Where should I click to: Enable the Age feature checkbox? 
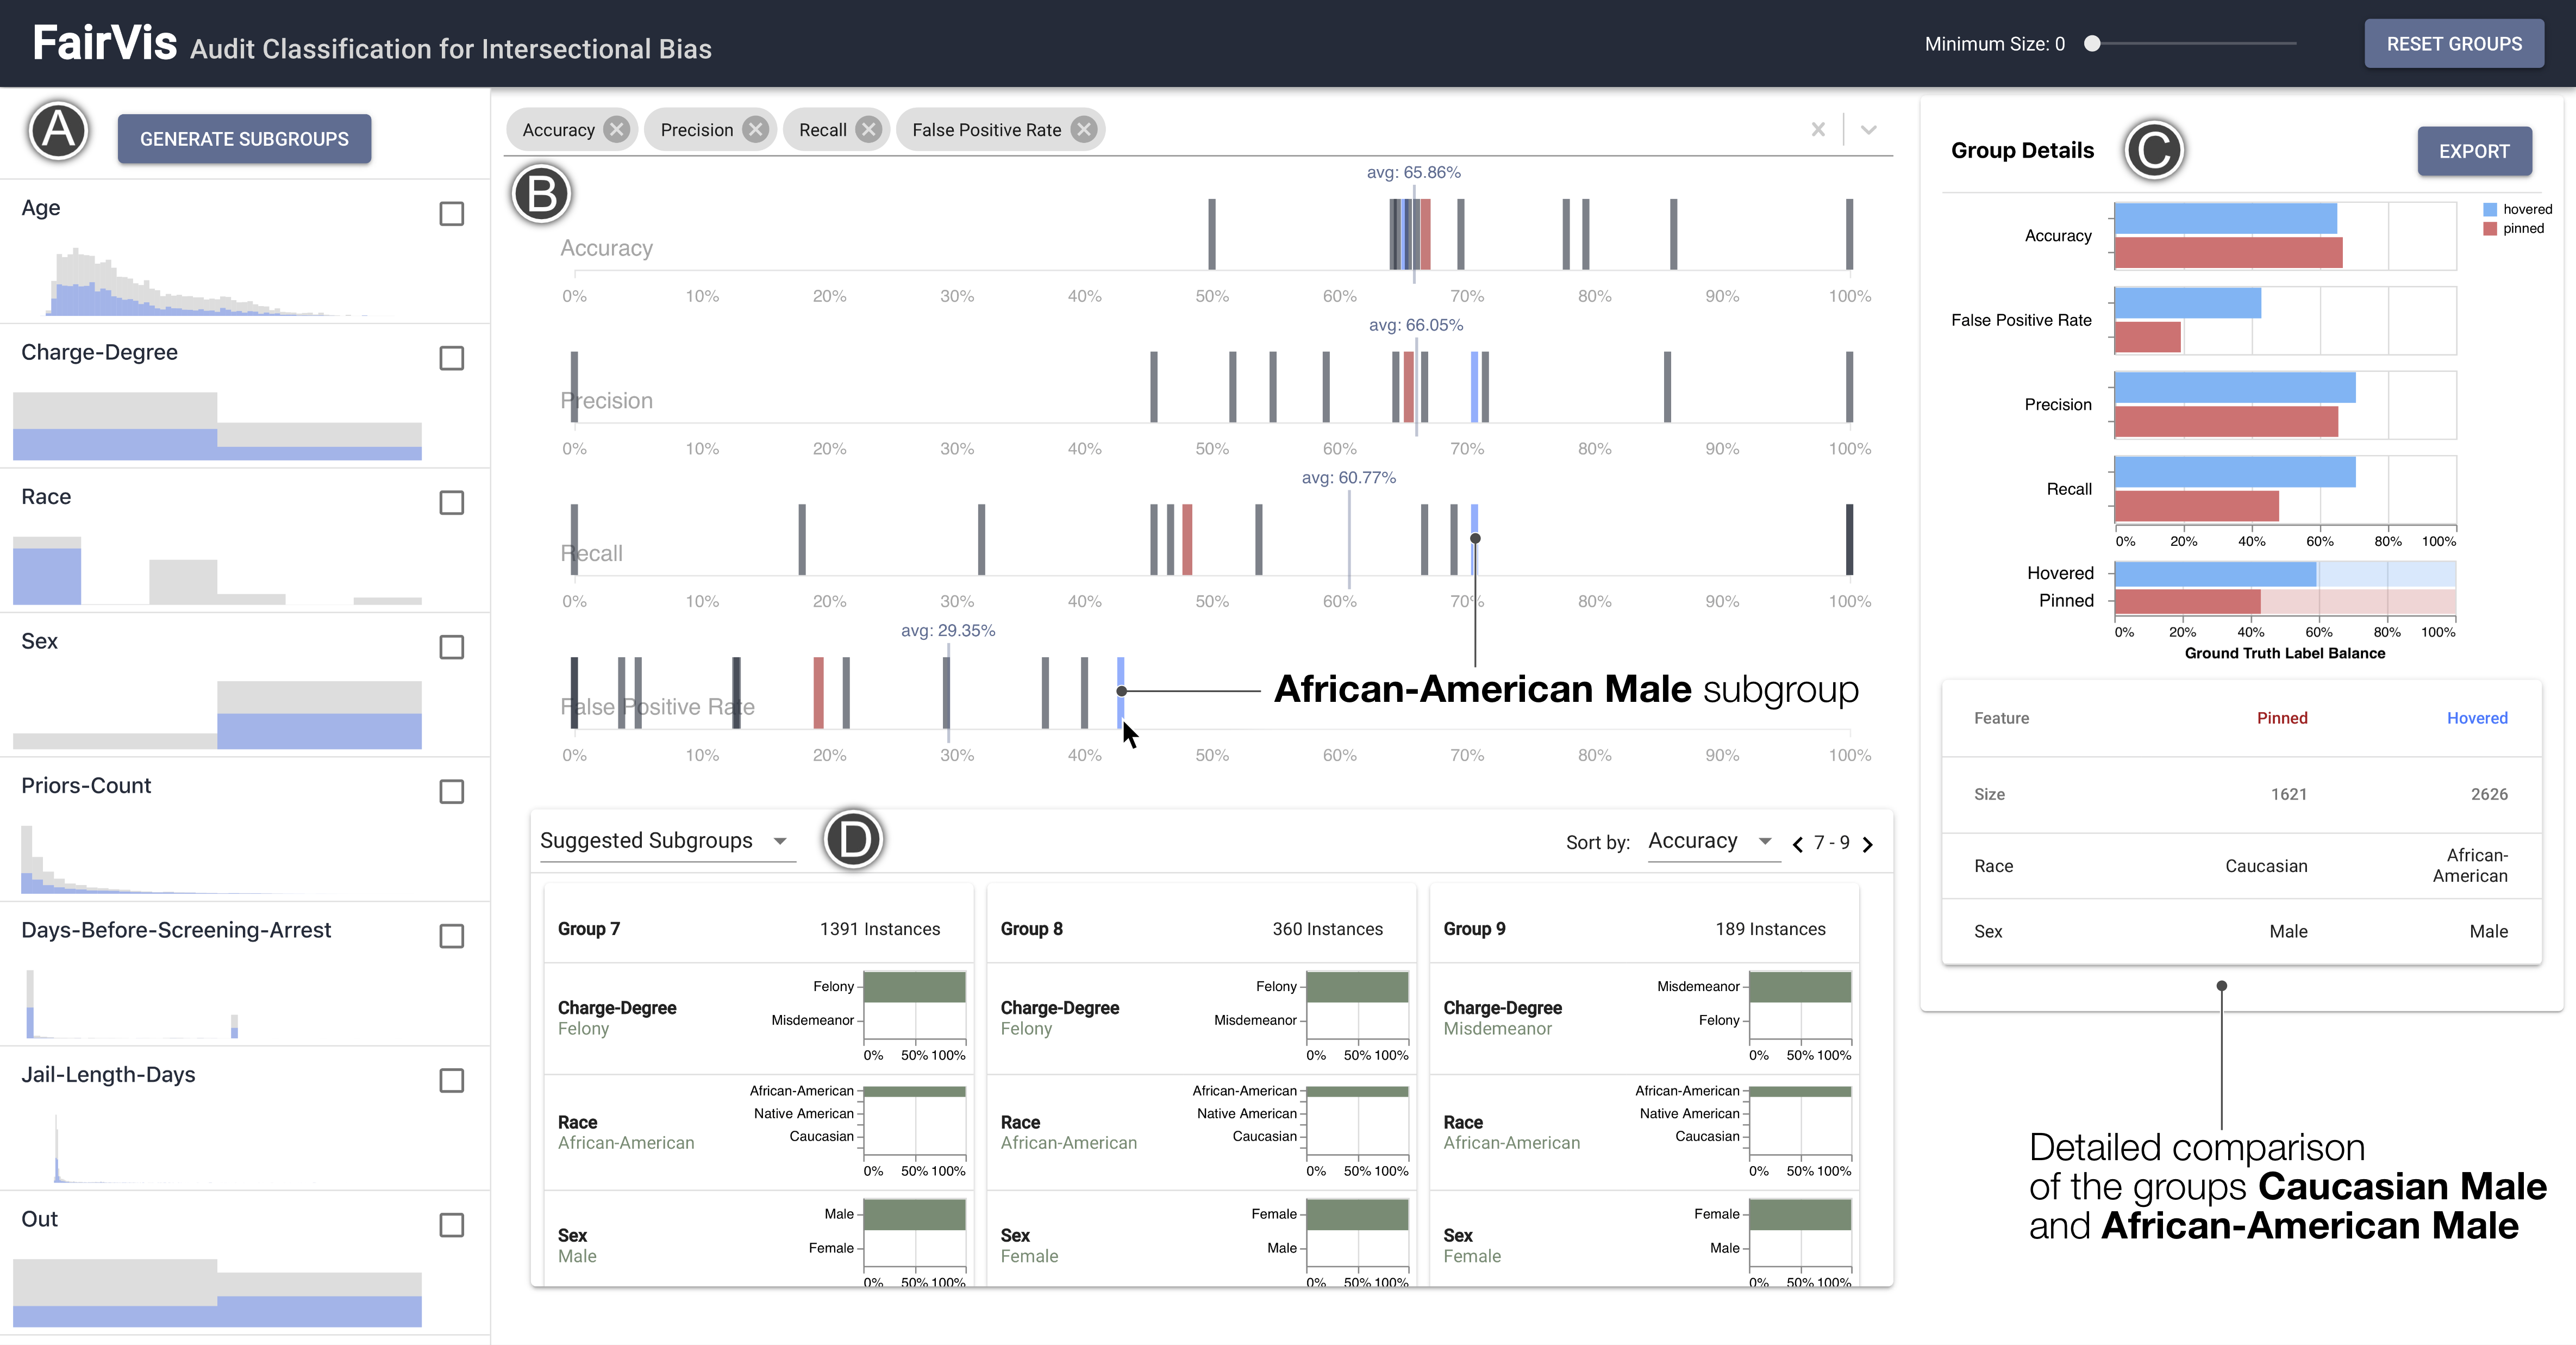pos(452,214)
